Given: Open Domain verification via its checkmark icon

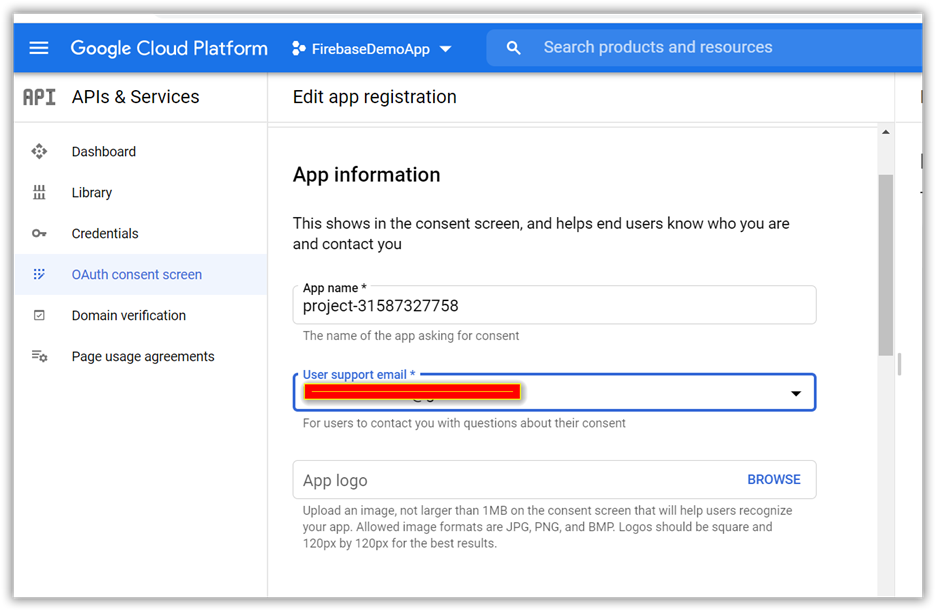Looking at the screenshot, I should 39,315.
